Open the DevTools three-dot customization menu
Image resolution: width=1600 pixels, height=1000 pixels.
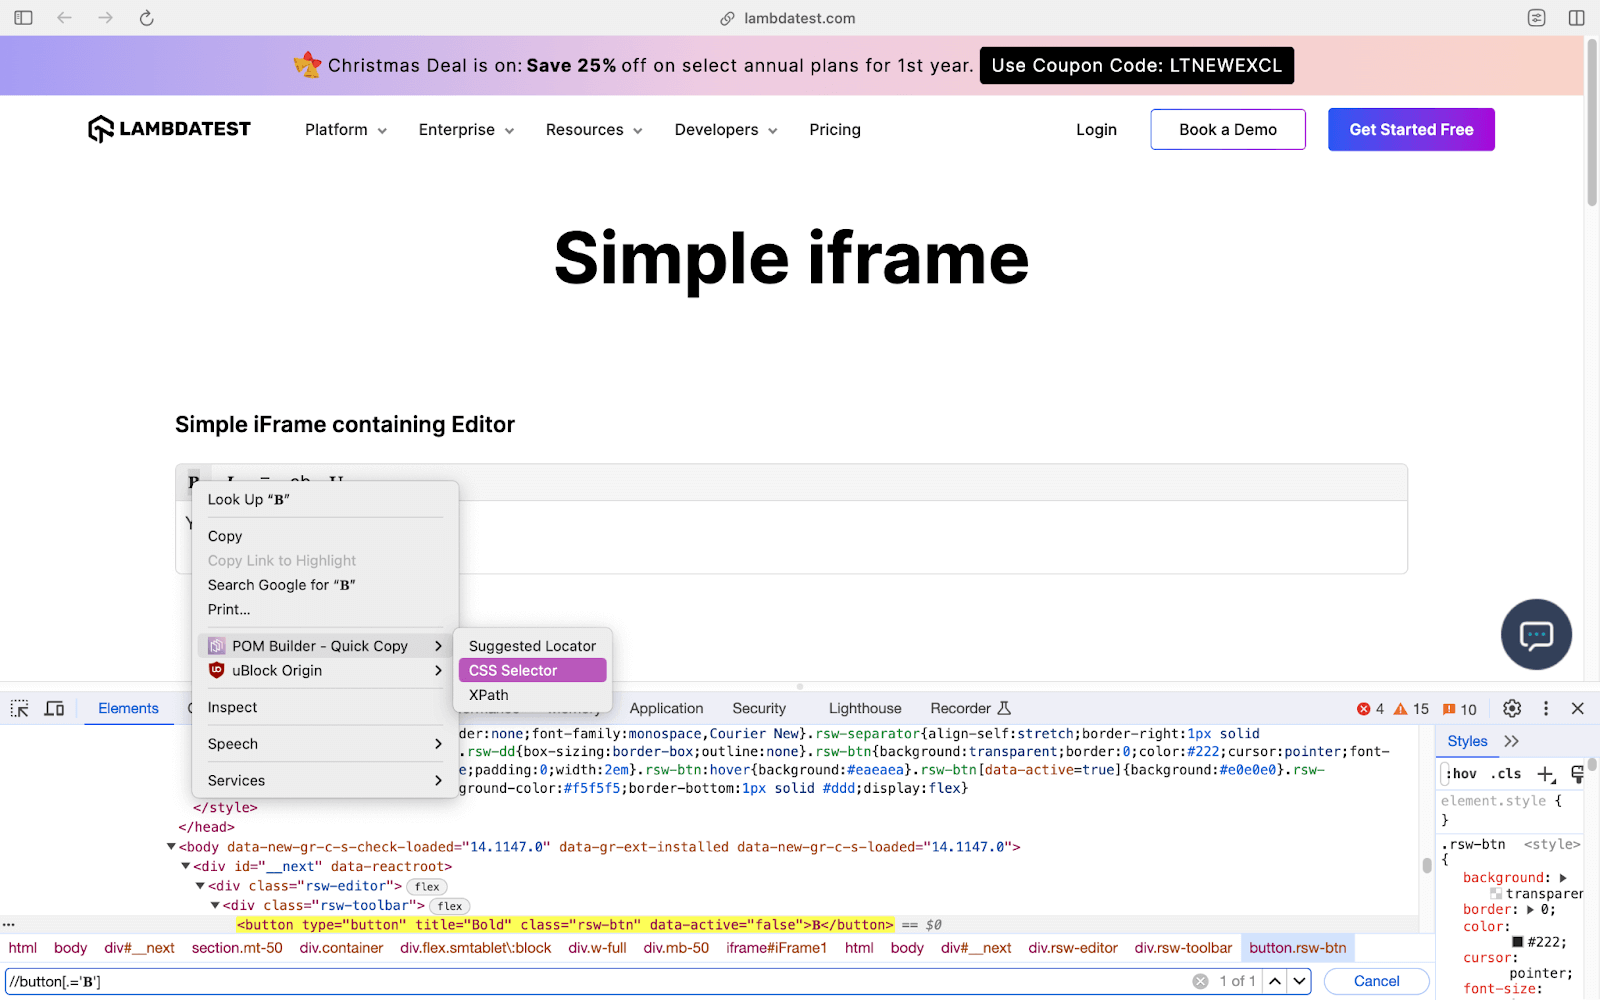1545,708
